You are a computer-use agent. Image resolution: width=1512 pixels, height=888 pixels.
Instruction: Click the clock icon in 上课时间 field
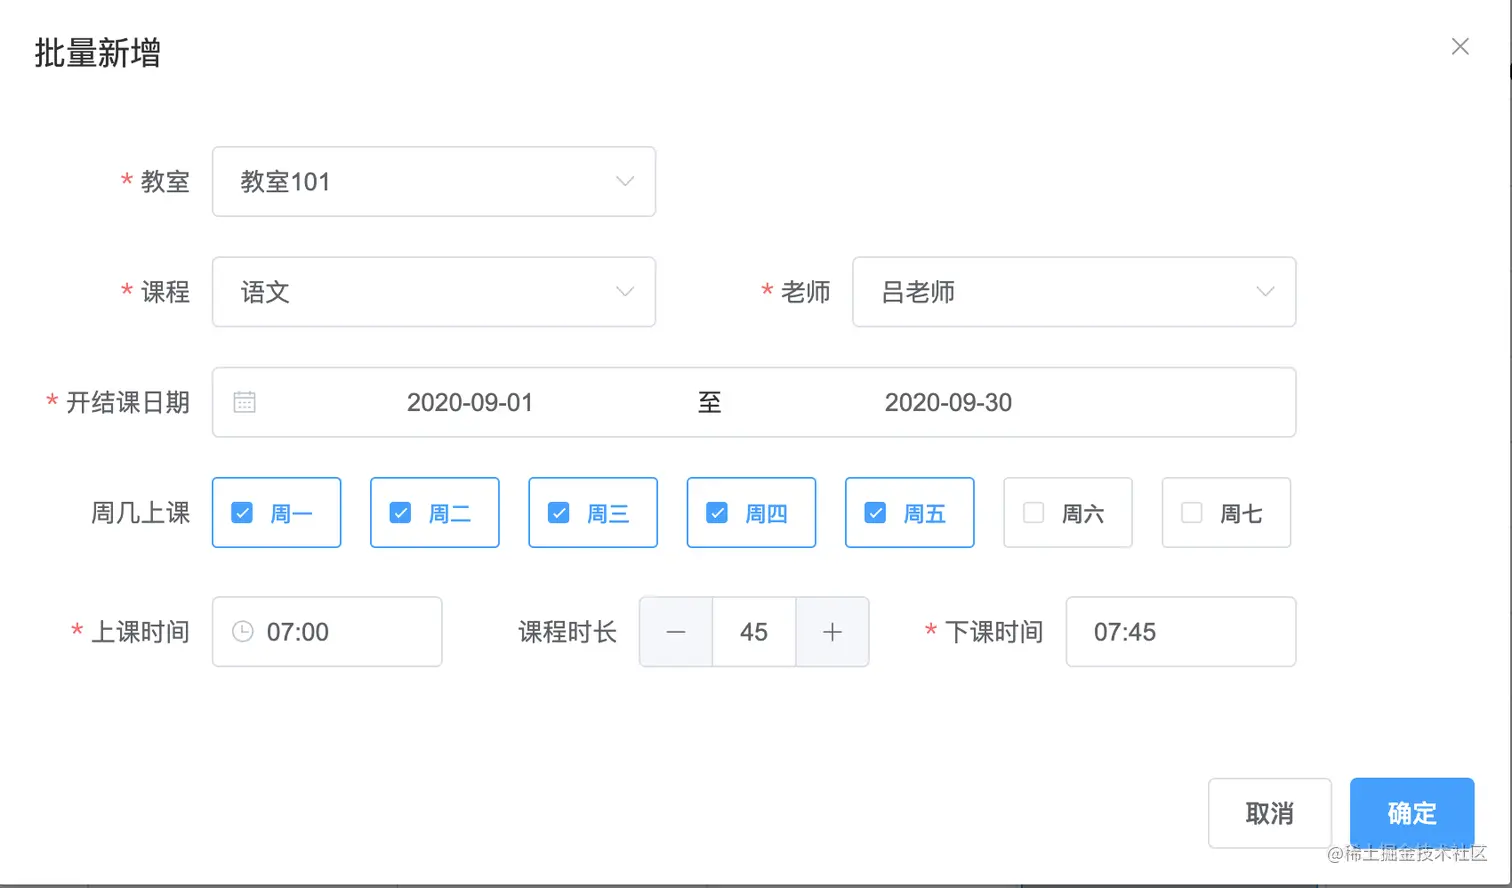(x=240, y=631)
